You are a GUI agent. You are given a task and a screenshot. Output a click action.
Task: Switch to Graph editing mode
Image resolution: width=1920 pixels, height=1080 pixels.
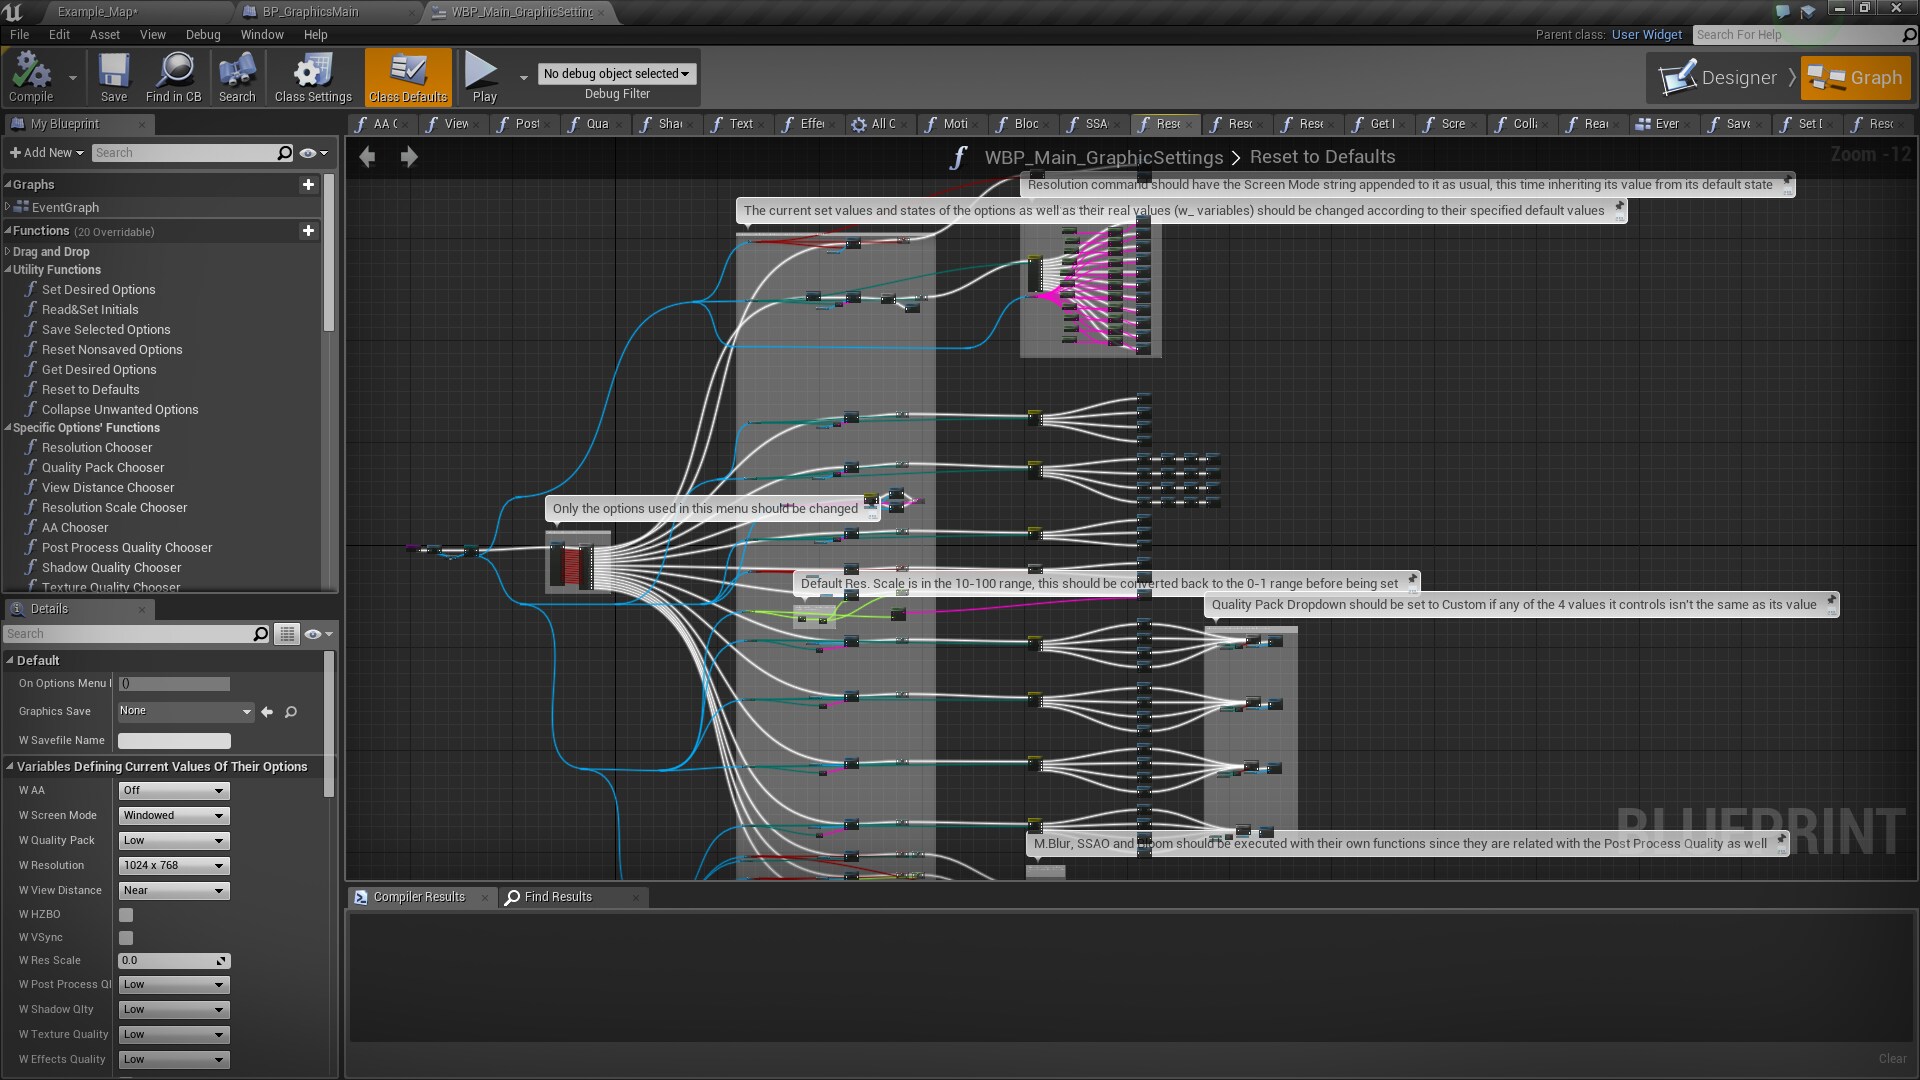pyautogui.click(x=1855, y=77)
